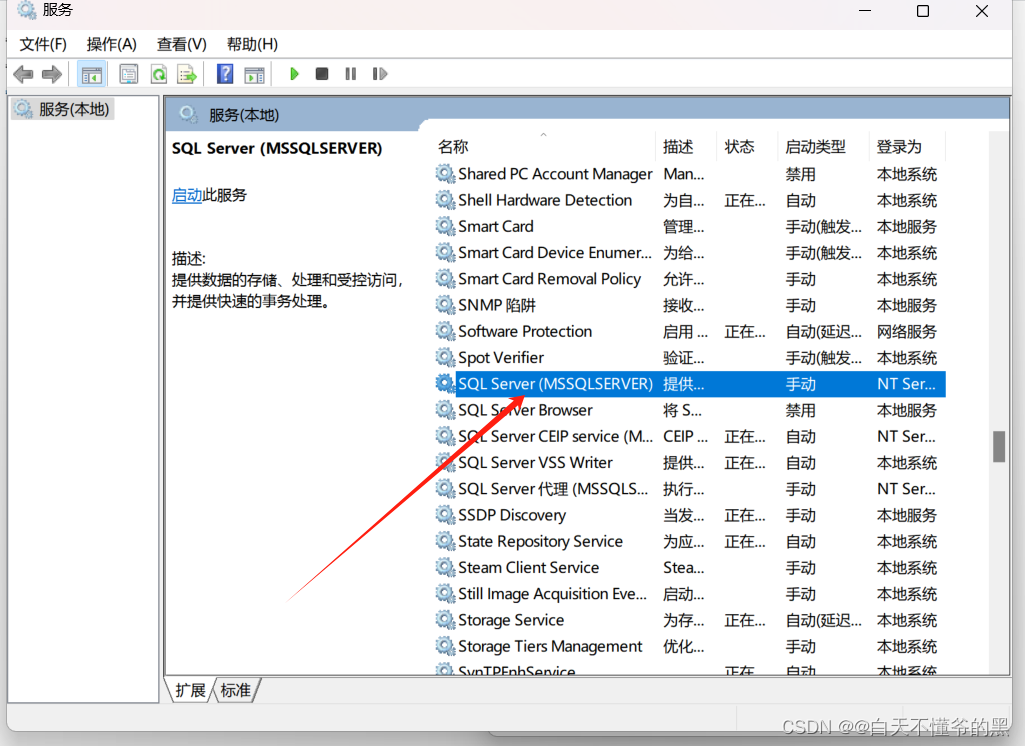Select Shared PC Account Manager service
This screenshot has width=1025, height=746.
[x=690, y=175]
